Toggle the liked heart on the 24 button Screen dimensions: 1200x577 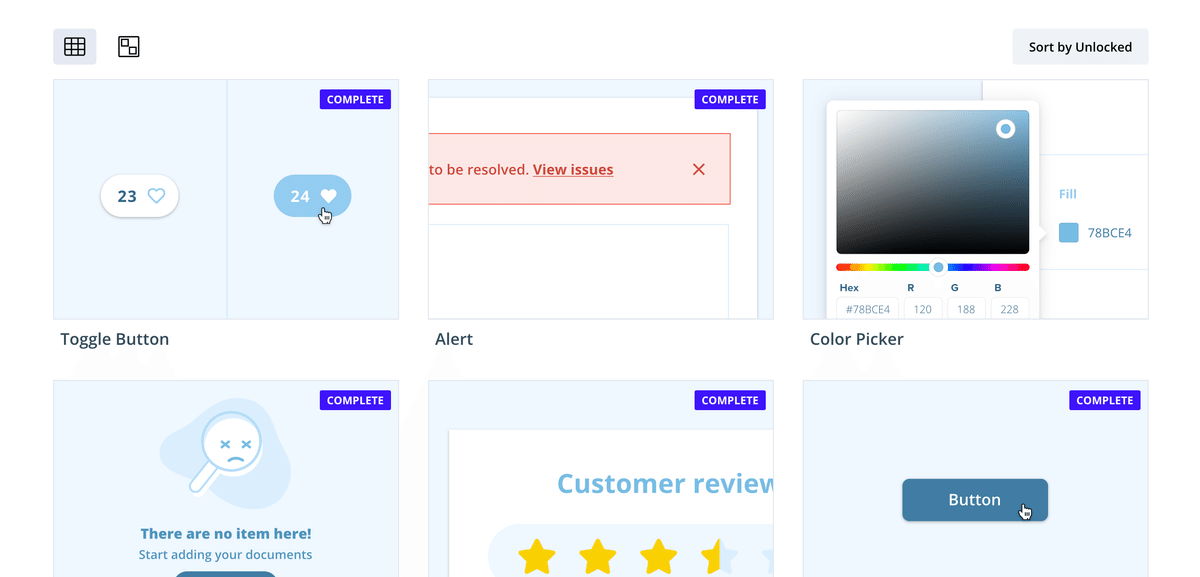[328, 195]
